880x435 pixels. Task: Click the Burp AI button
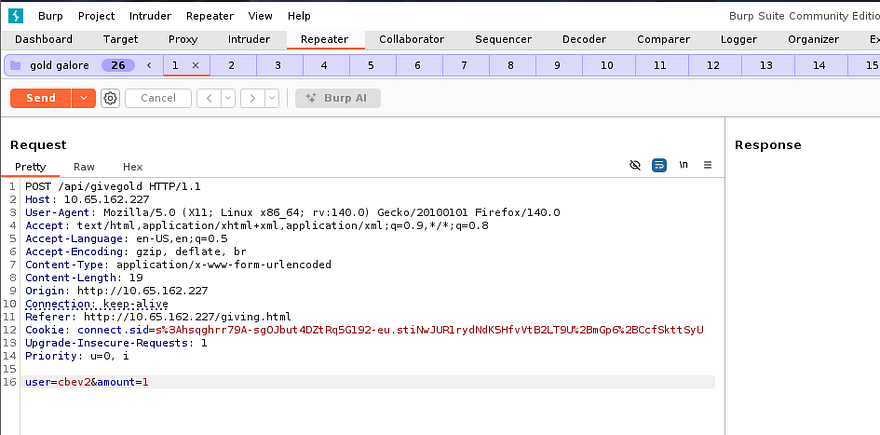coord(338,98)
